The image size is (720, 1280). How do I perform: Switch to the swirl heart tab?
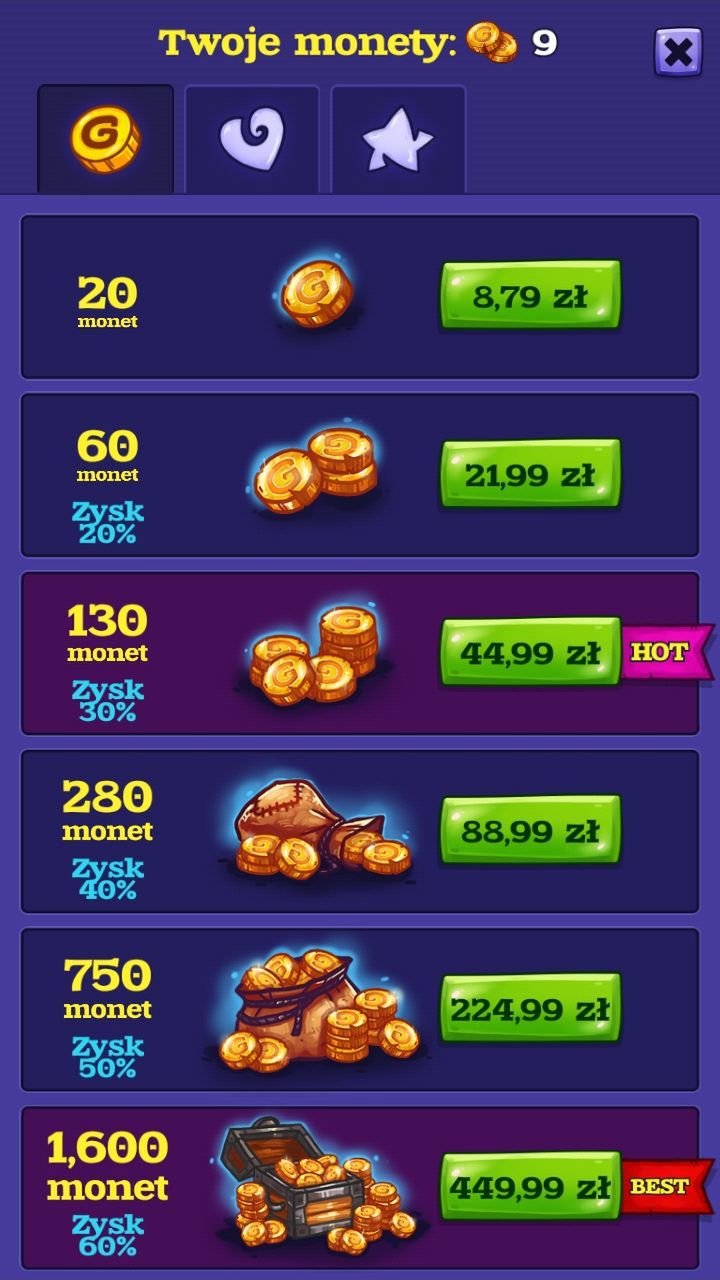pyautogui.click(x=252, y=139)
